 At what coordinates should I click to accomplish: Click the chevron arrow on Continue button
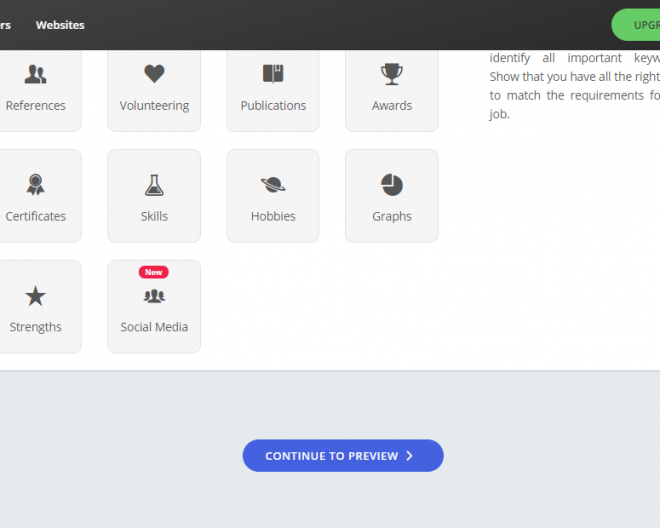[409, 456]
